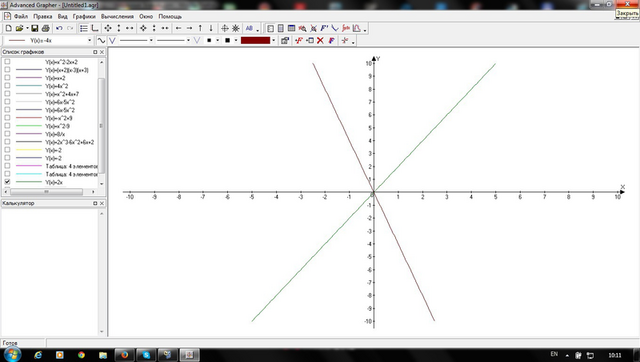Enable the Y(x)=8/x graph checkbox
The height and width of the screenshot is (362, 640).
(x=7, y=133)
